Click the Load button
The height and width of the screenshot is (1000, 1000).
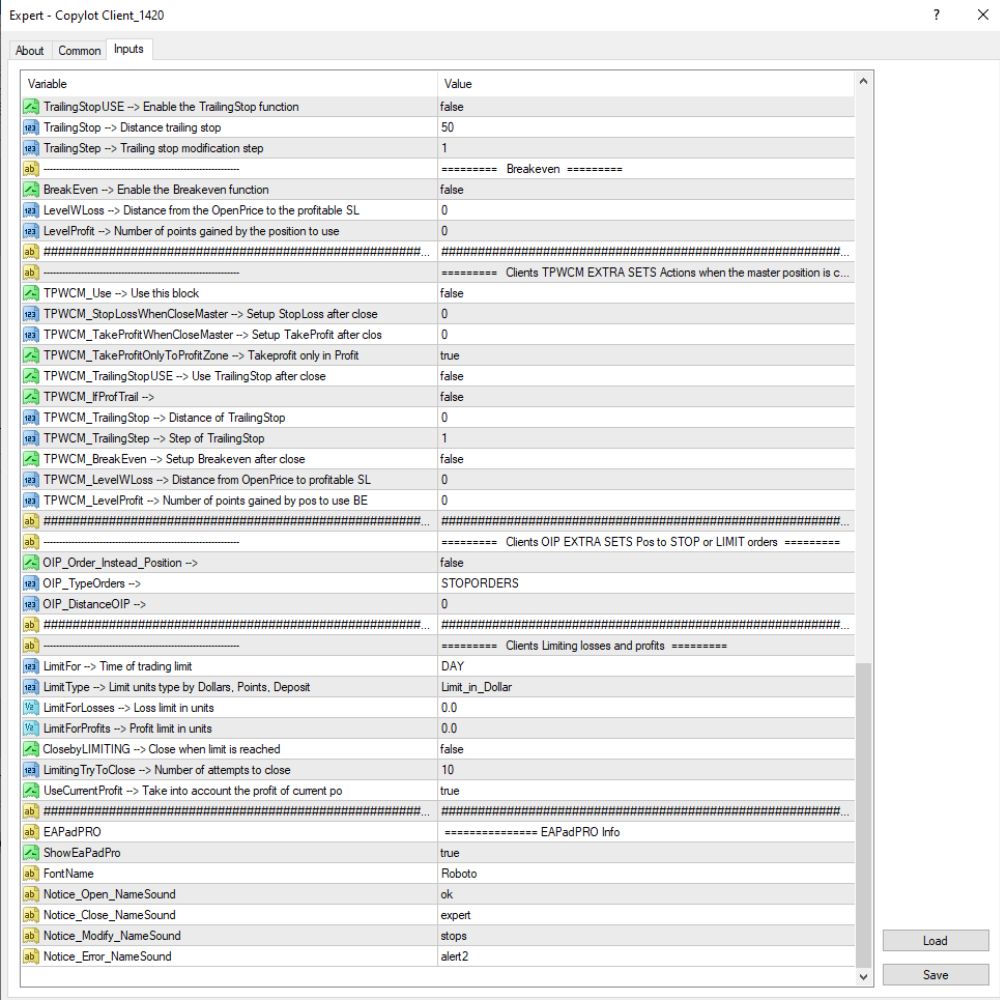coord(935,941)
